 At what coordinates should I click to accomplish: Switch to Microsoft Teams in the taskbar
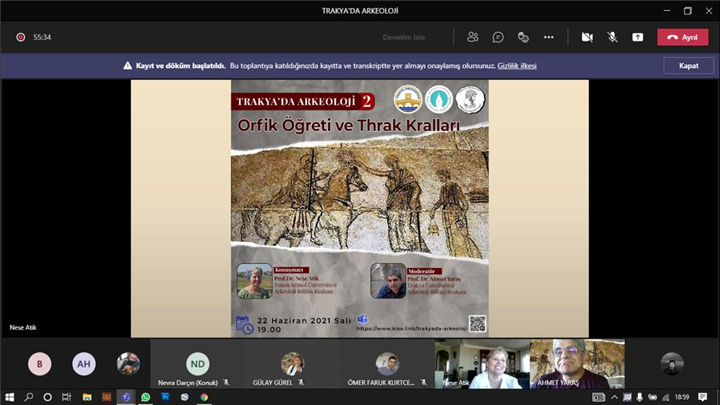coord(126,397)
